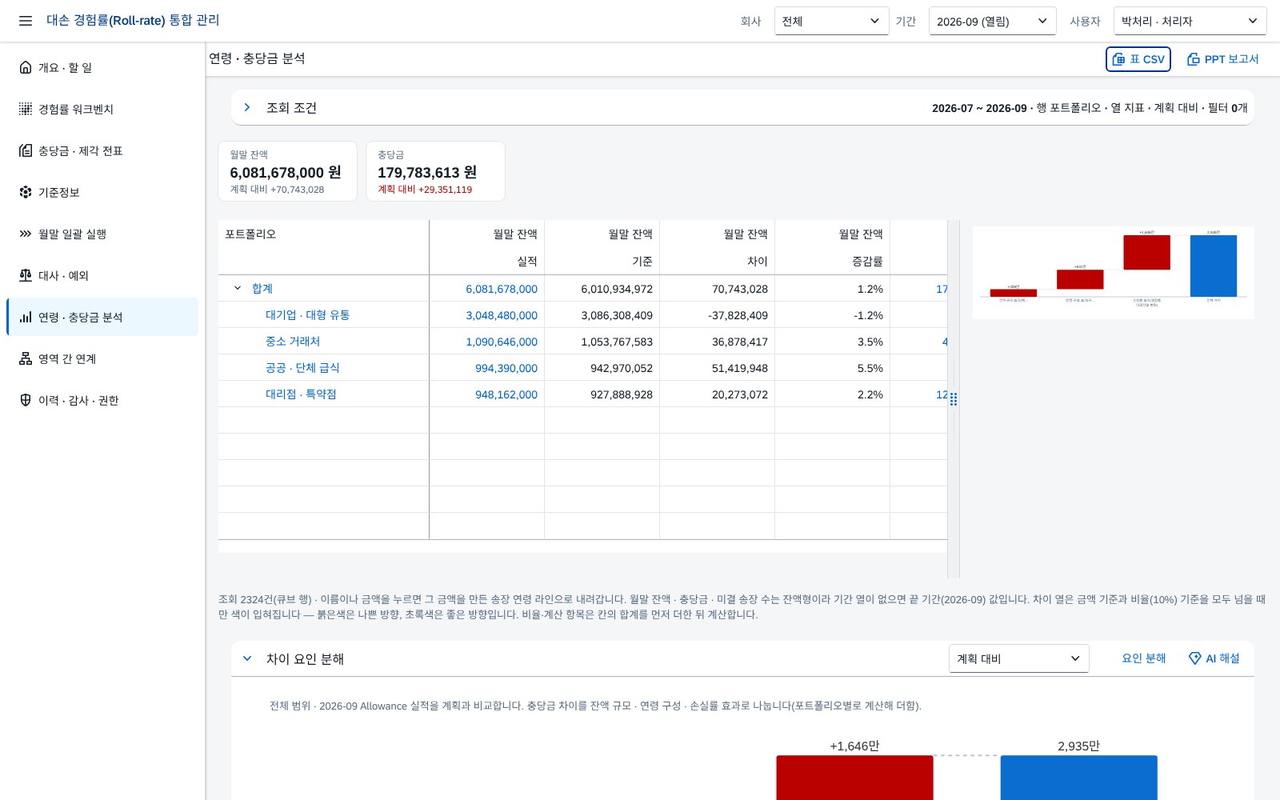
Task: Click the blue 2,935만 waterfall bar
Action: coord(1079,778)
